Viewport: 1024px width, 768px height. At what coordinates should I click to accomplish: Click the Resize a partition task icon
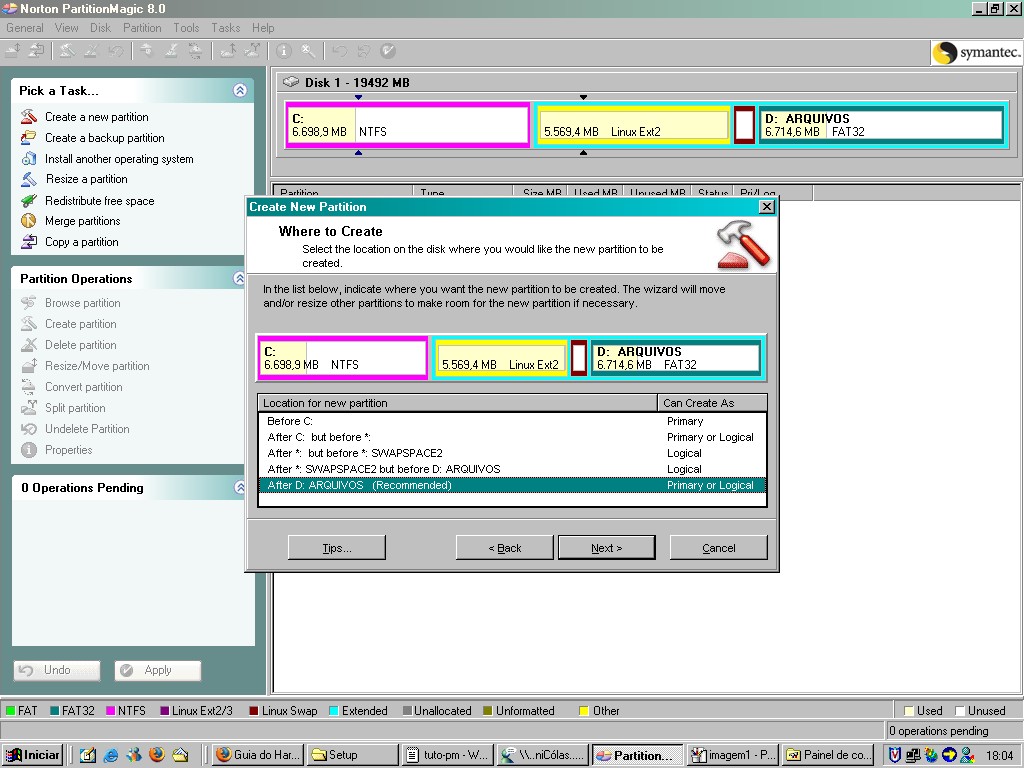[x=29, y=179]
